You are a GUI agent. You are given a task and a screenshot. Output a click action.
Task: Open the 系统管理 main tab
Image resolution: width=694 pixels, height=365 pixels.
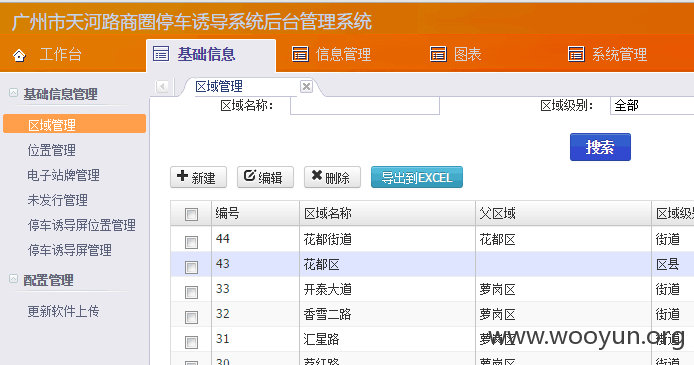(620, 54)
